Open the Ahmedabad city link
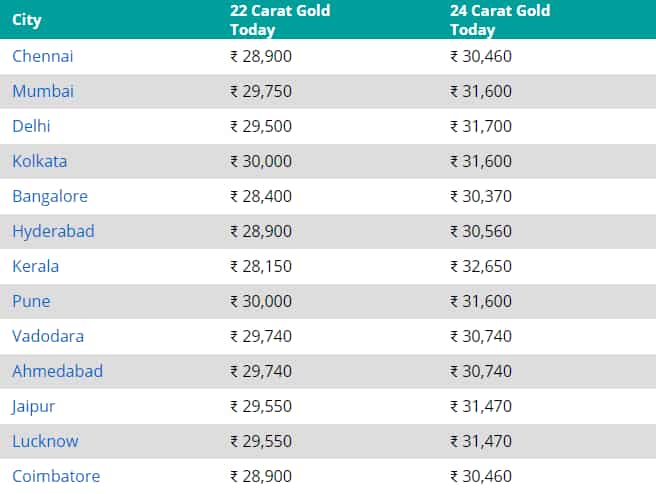 tap(58, 371)
